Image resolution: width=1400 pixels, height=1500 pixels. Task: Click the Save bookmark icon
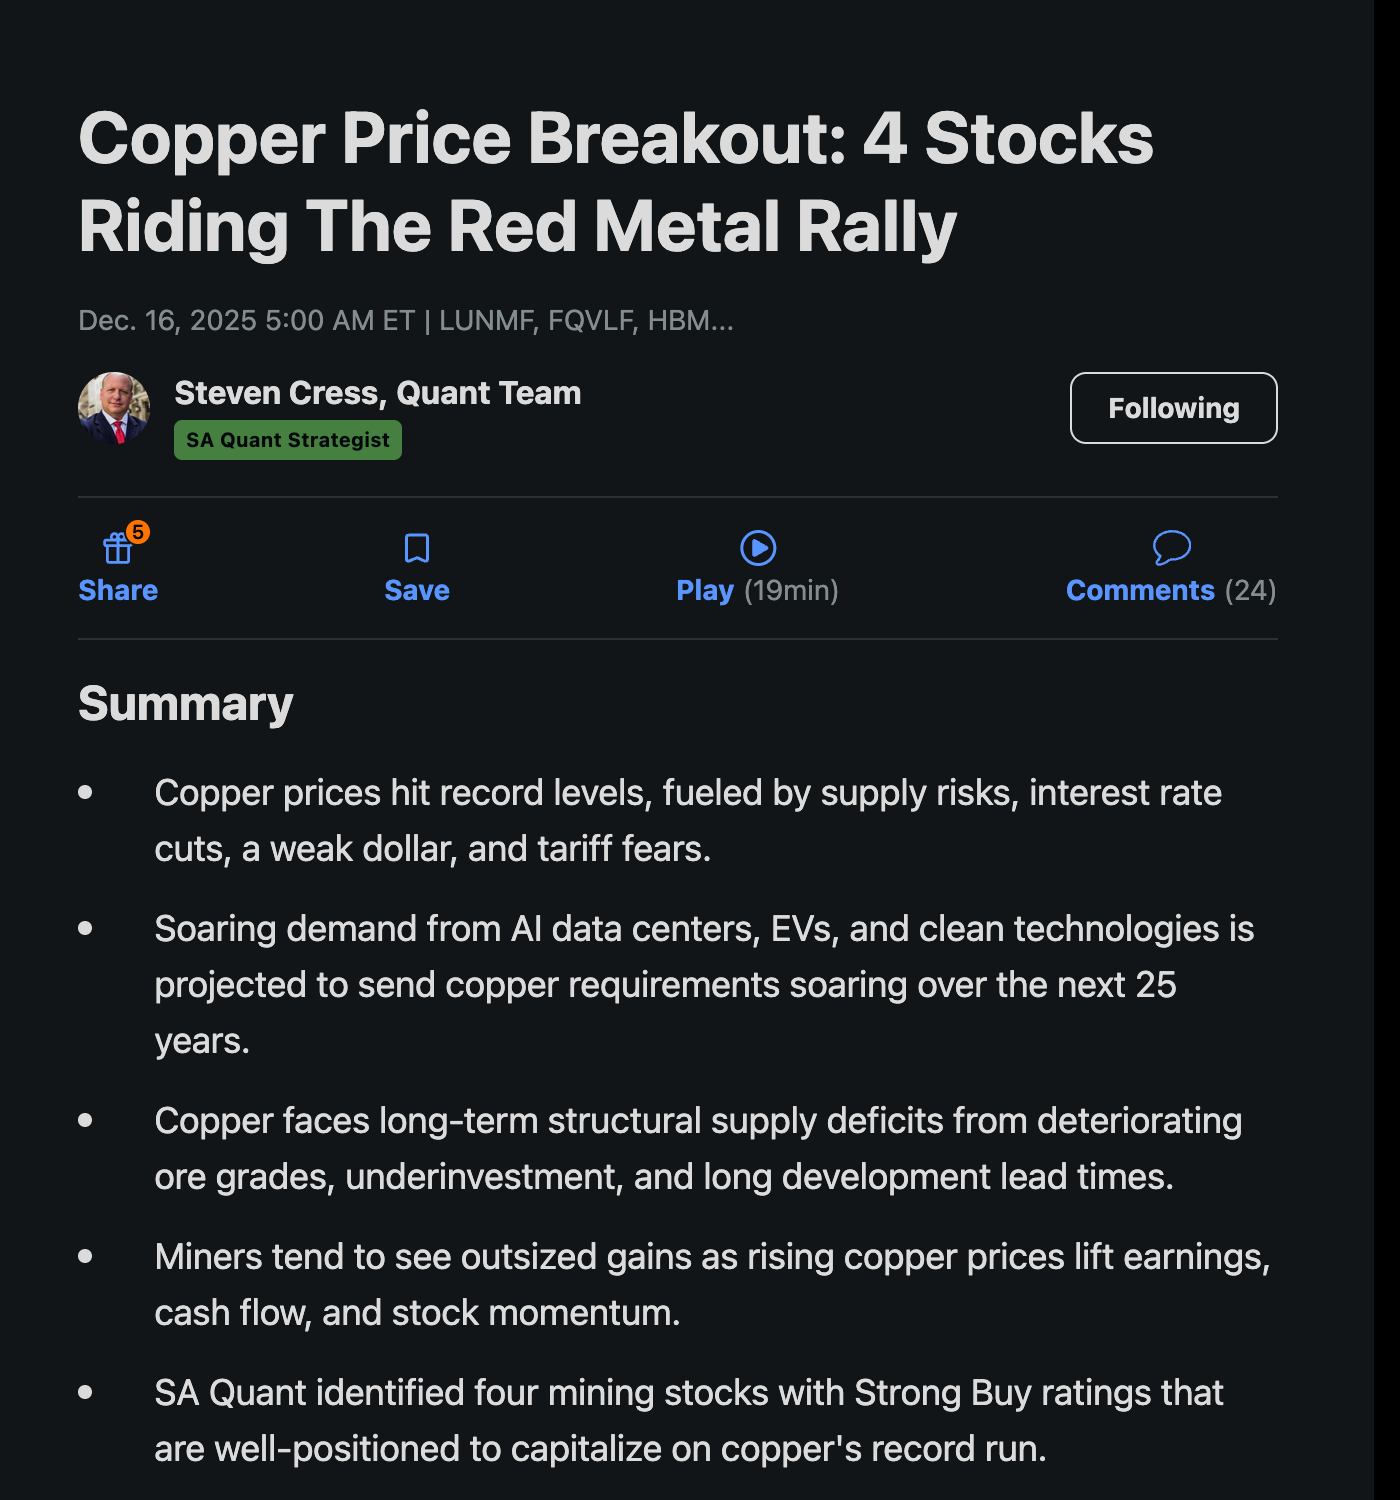[x=416, y=547]
